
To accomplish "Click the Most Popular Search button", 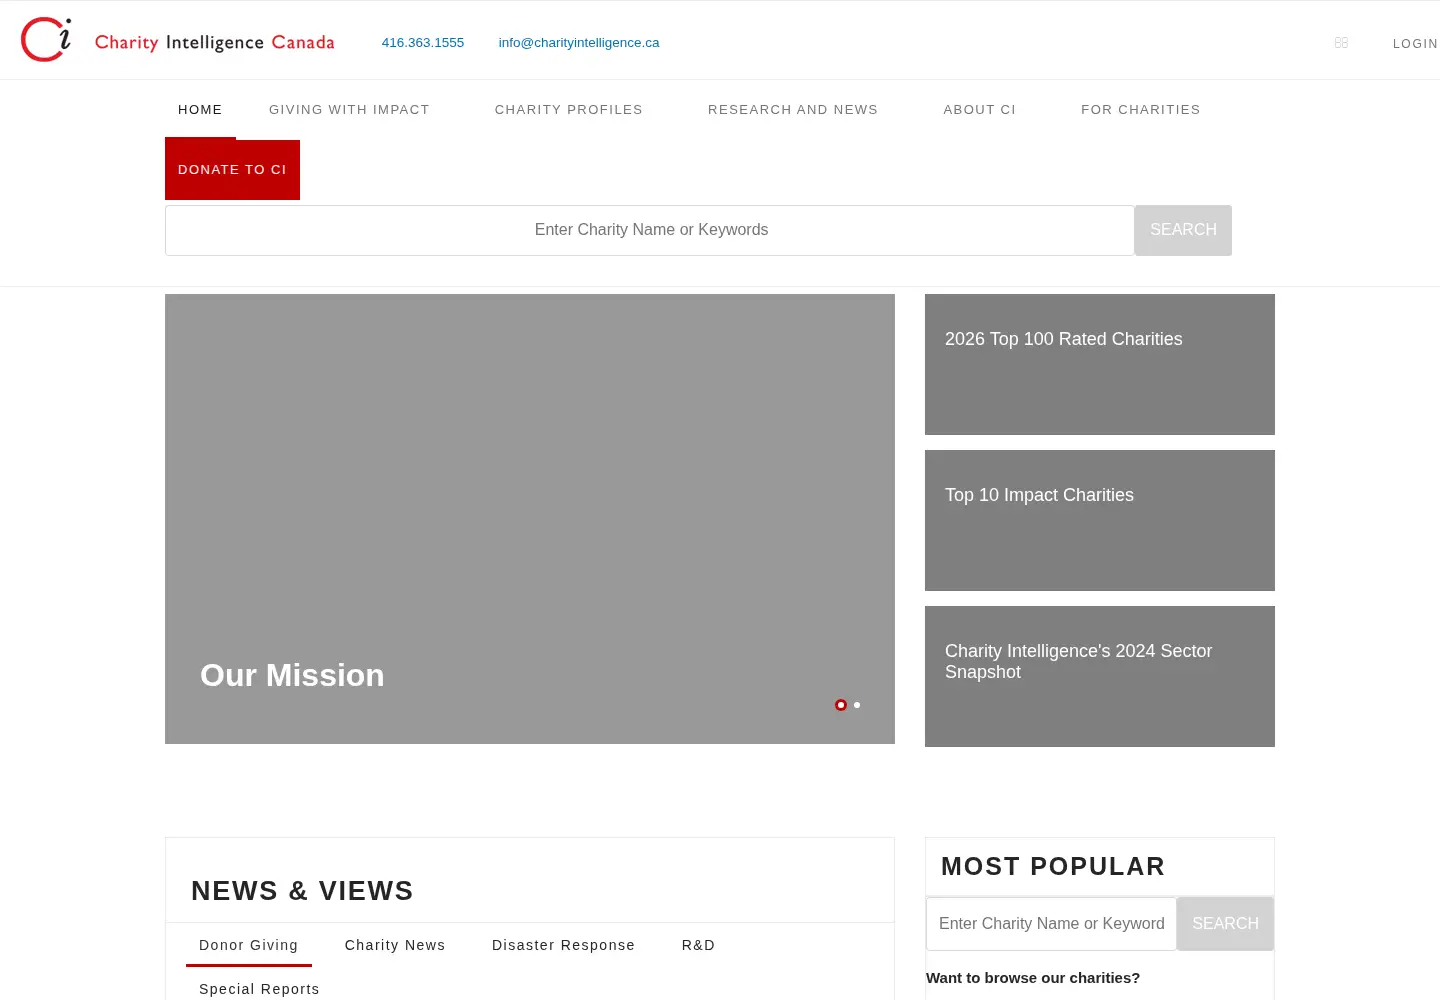I will pos(1225,924).
